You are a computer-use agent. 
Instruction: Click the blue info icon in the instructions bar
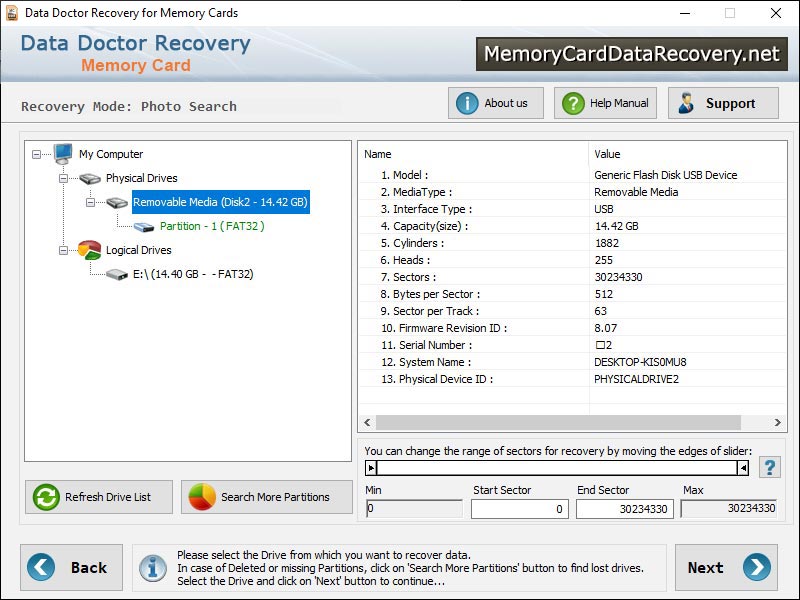point(152,567)
